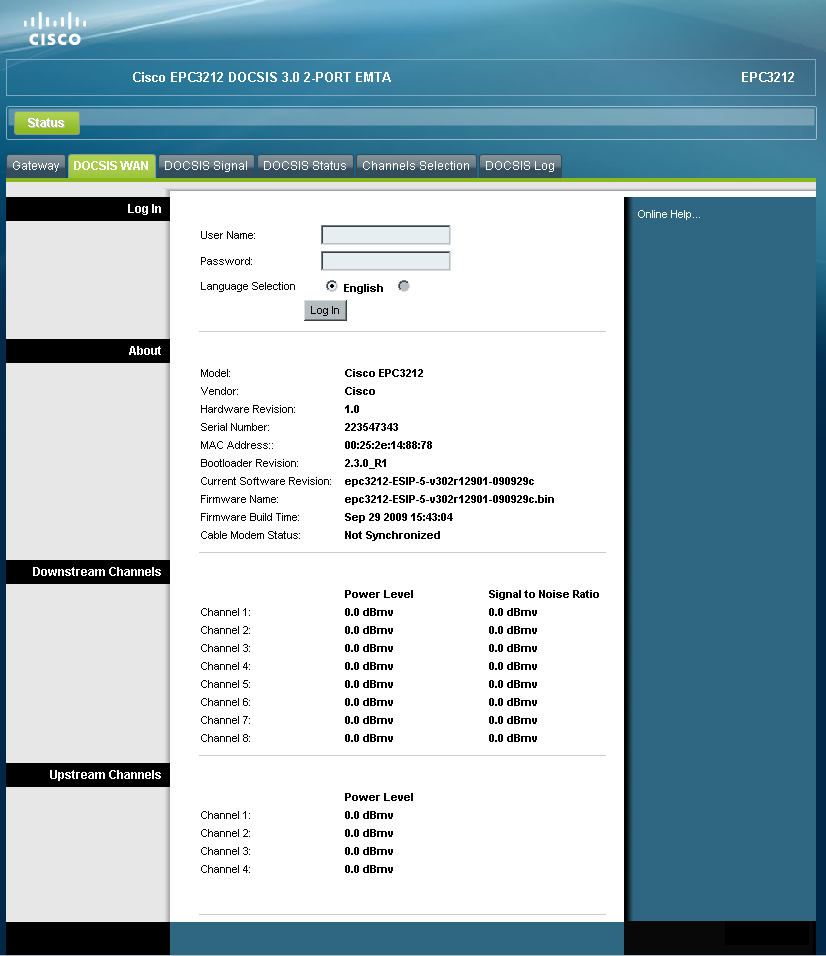The height and width of the screenshot is (956, 826).
Task: Click the Upstream Channels section heading
Action: click(105, 775)
